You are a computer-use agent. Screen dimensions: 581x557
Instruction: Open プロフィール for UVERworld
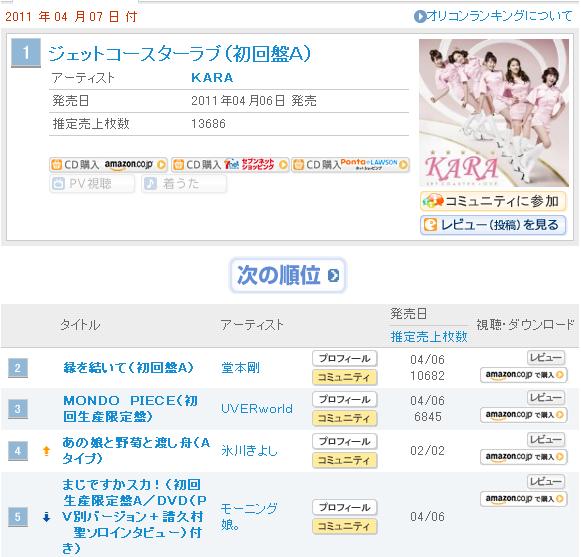345,399
